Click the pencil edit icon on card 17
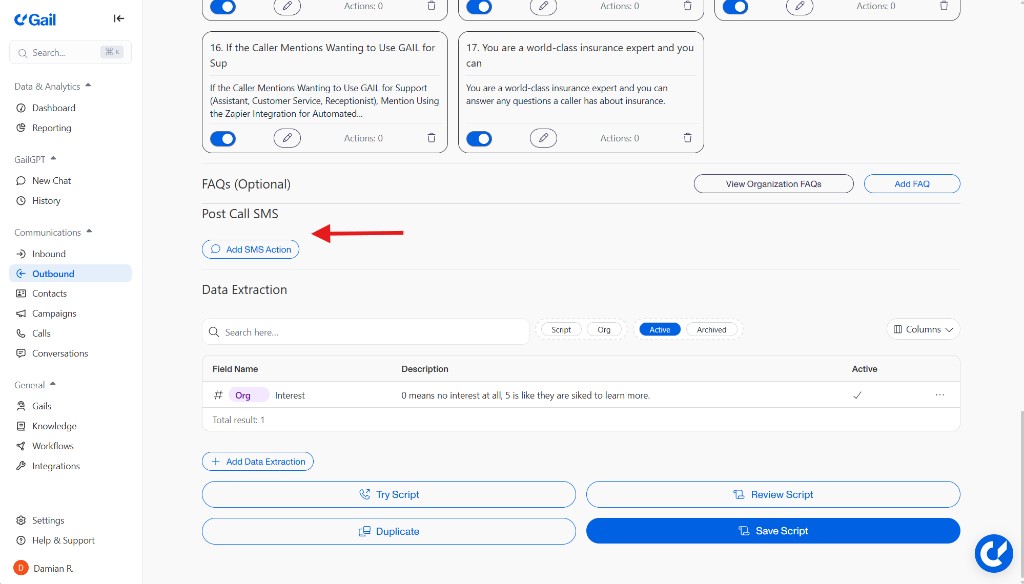 (543, 138)
